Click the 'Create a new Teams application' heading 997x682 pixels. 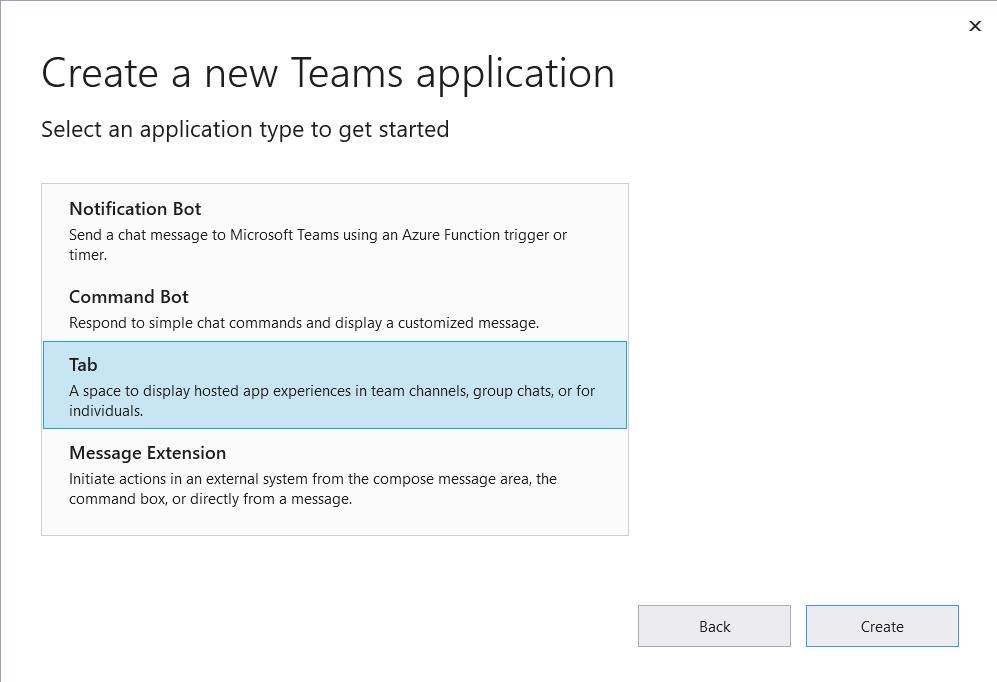click(327, 74)
